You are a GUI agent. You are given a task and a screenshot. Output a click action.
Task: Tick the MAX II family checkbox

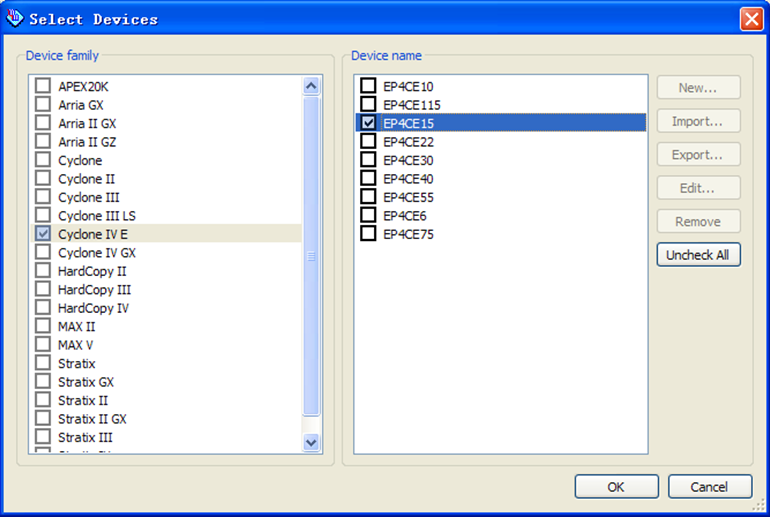click(43, 326)
